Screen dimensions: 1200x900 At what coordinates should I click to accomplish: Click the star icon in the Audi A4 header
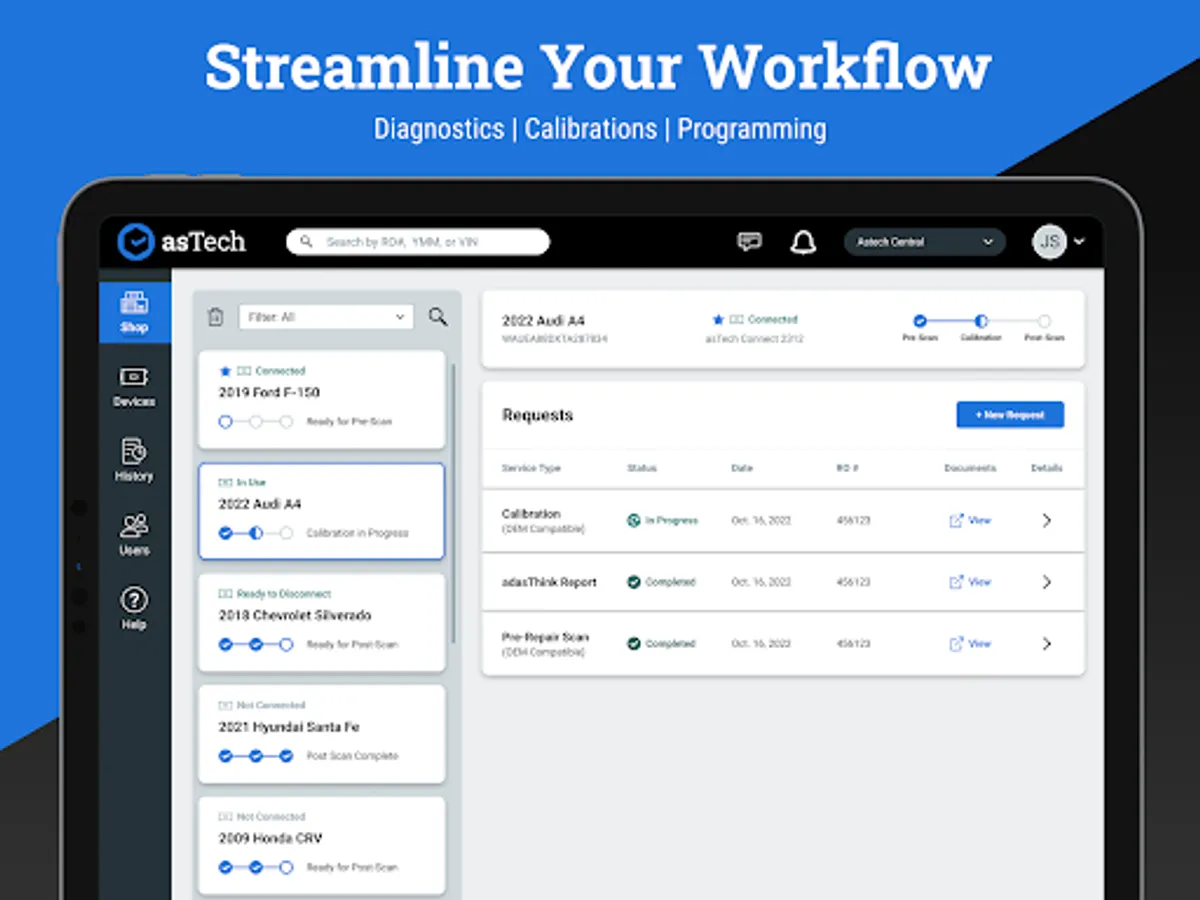(718, 320)
